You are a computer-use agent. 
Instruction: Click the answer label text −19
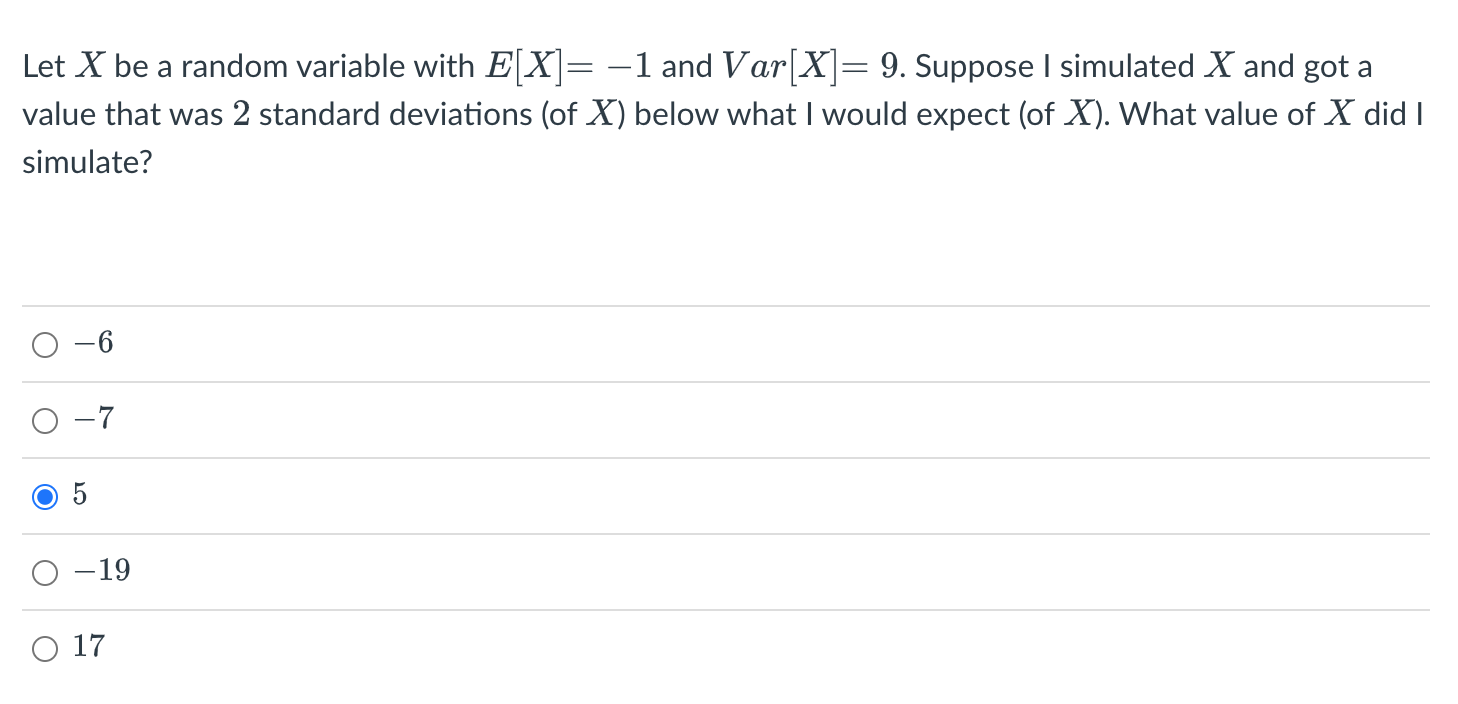coord(102,569)
